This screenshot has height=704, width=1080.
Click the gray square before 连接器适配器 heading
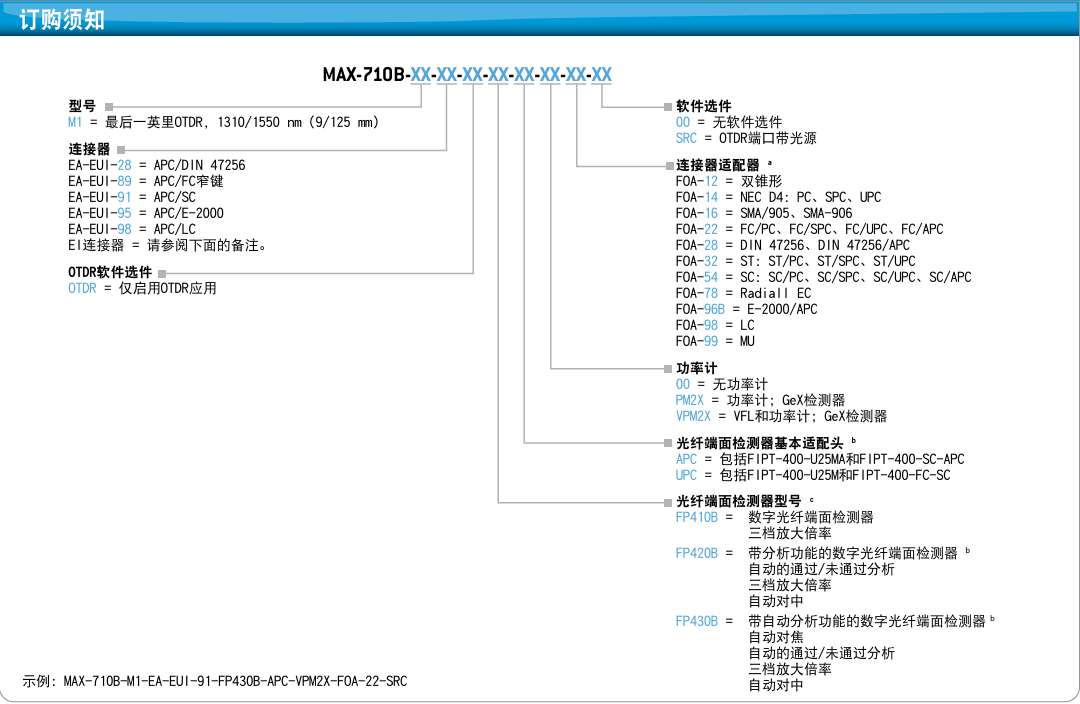point(667,165)
